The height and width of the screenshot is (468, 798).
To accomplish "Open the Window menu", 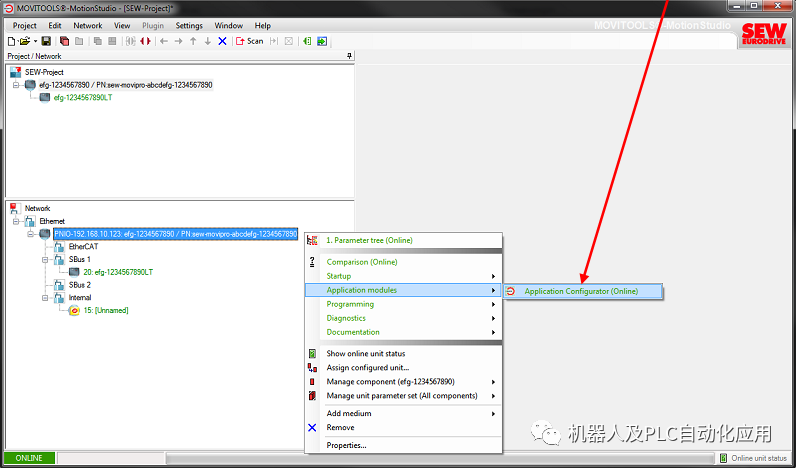I will point(229,25).
